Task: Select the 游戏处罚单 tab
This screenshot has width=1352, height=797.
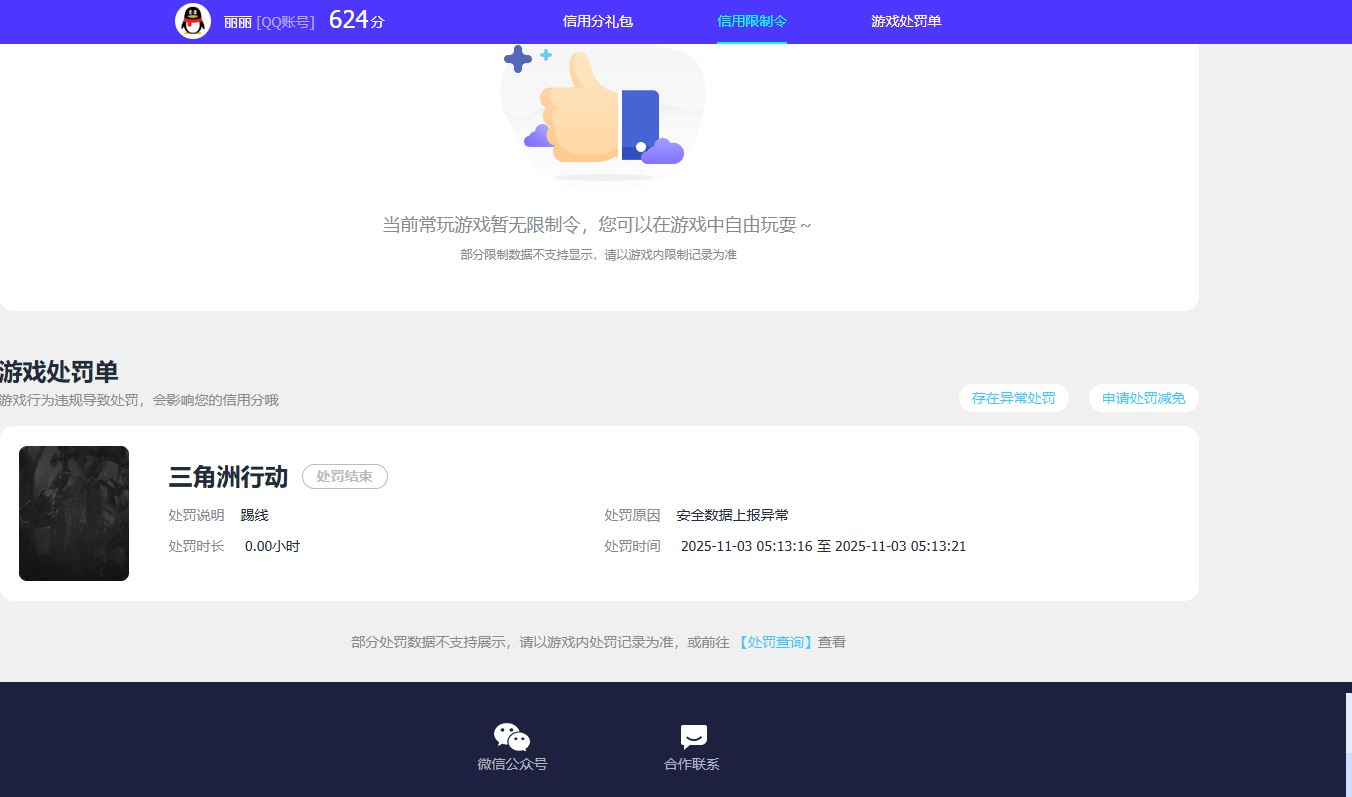Action: pos(905,21)
